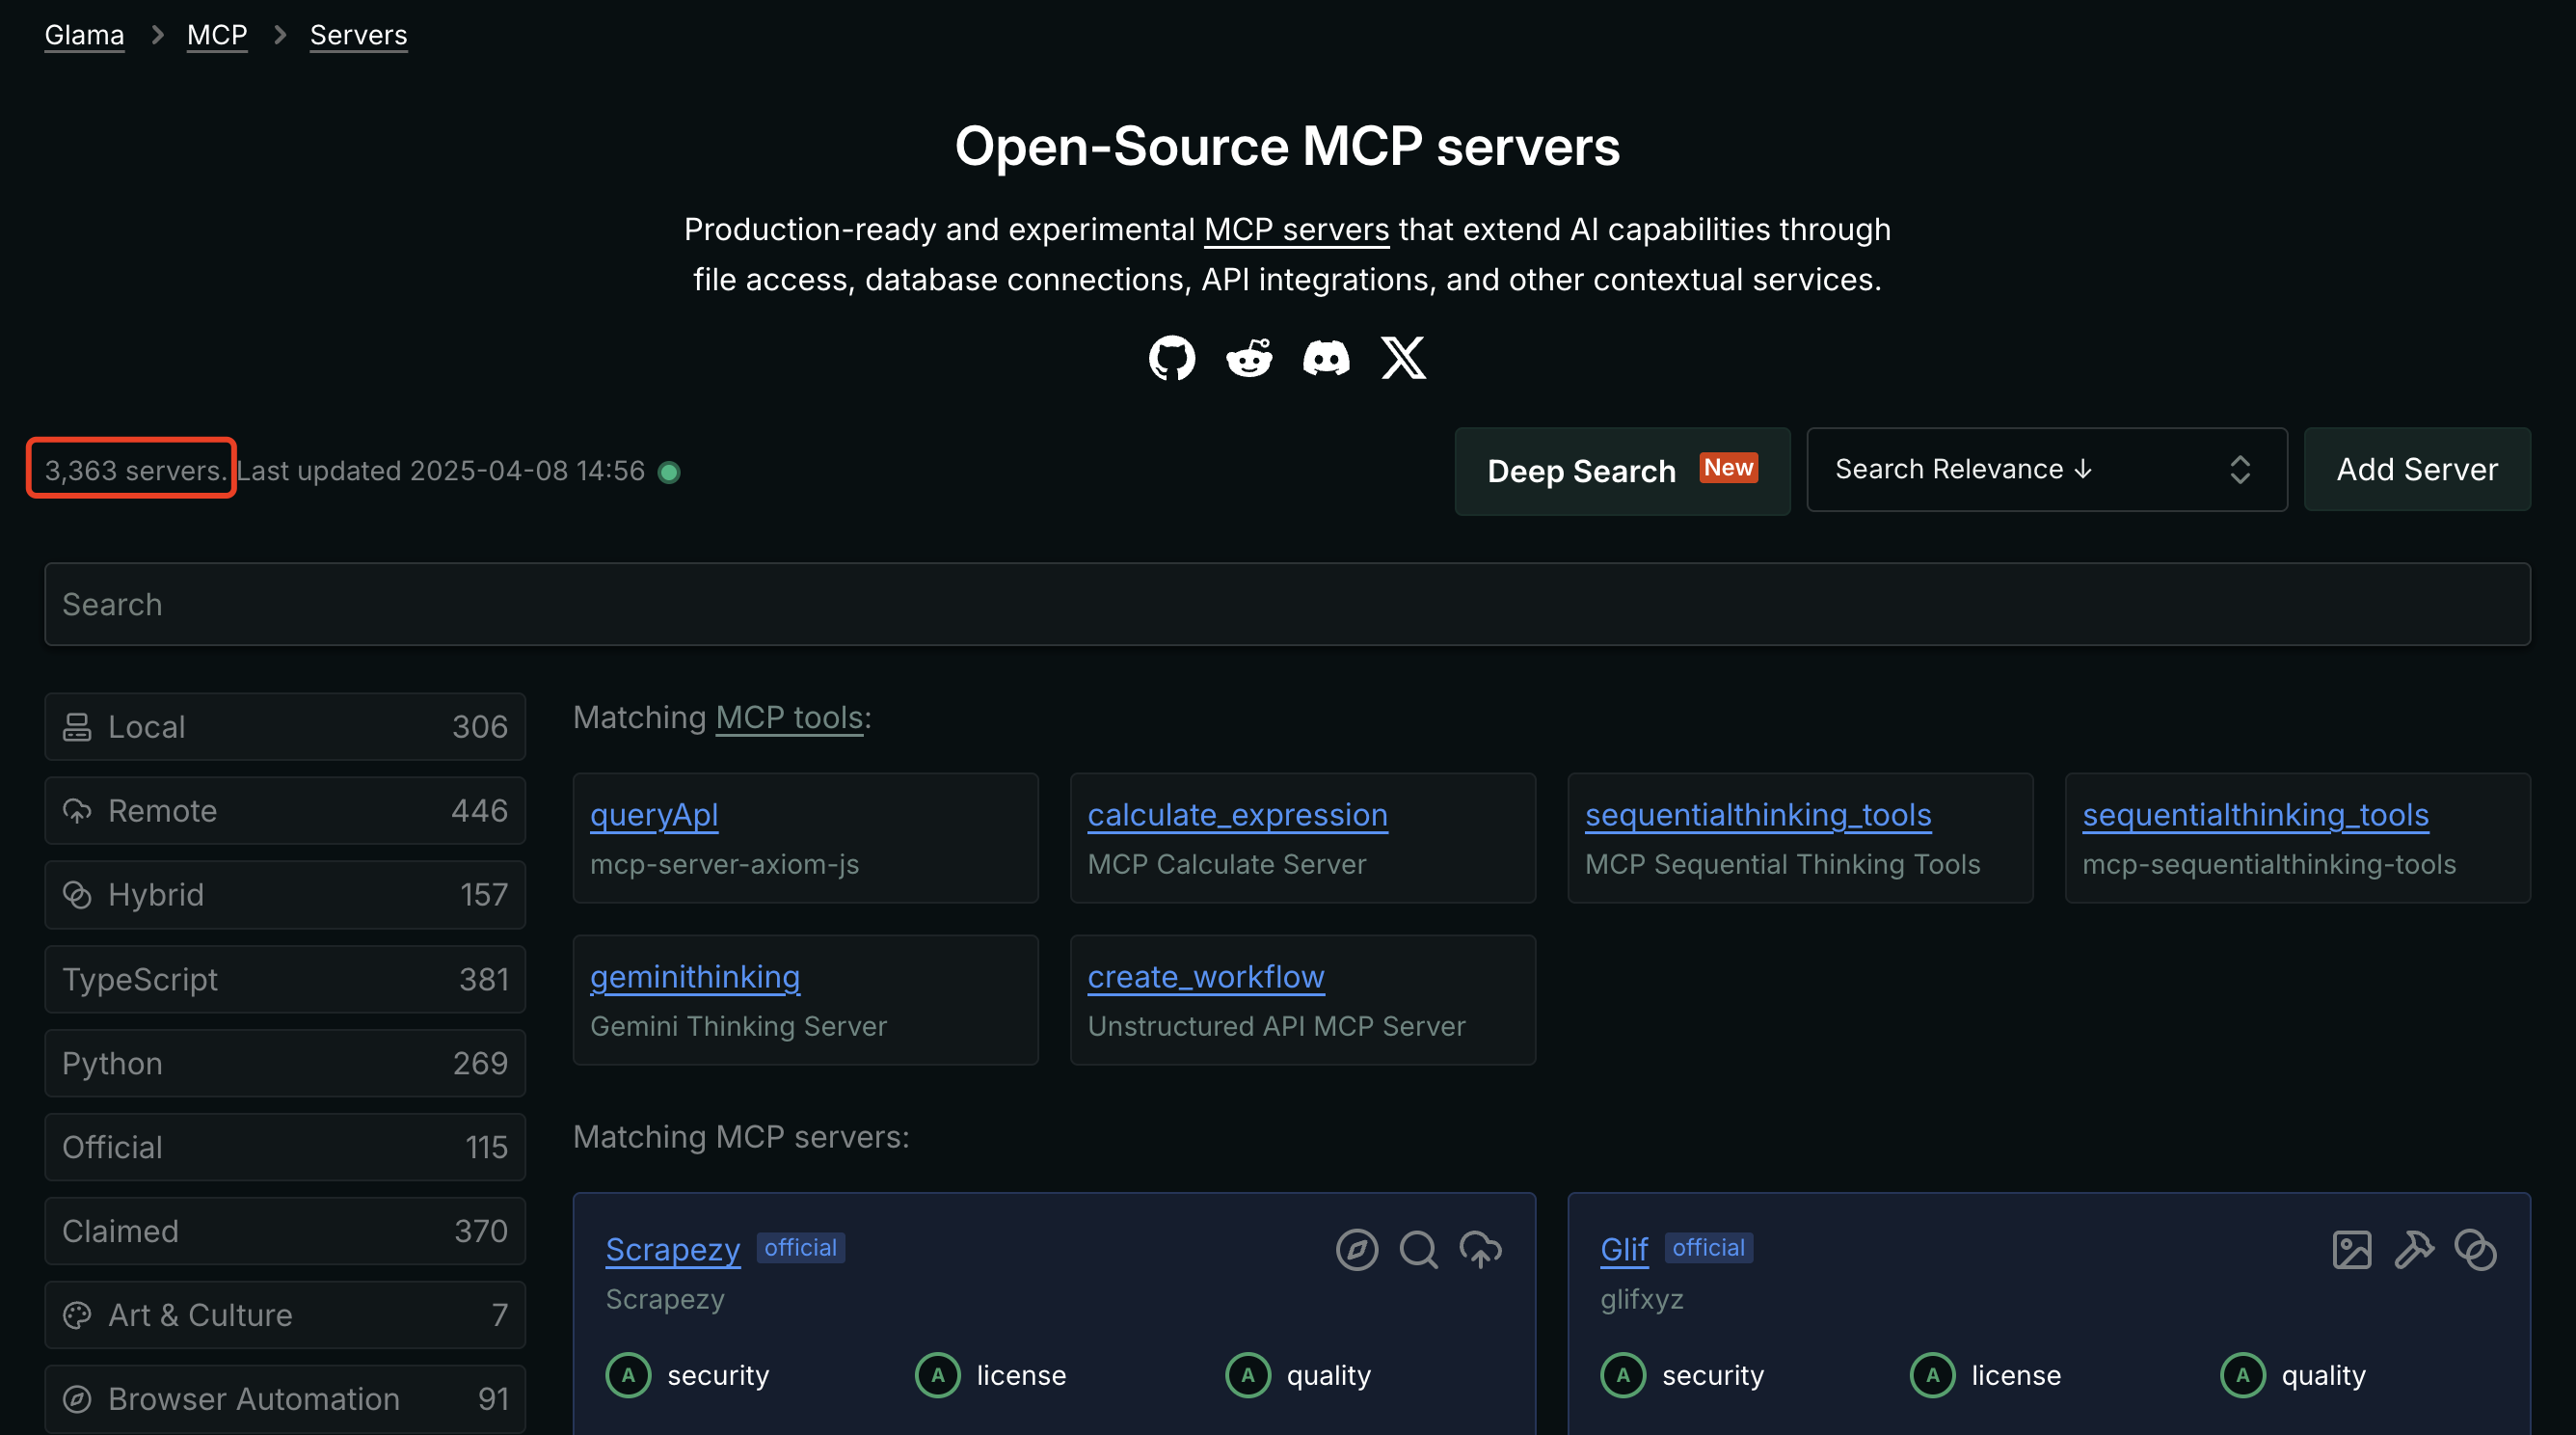Click the official badge next to Glif
Screen dimensions: 2576x1435
(1709, 1248)
